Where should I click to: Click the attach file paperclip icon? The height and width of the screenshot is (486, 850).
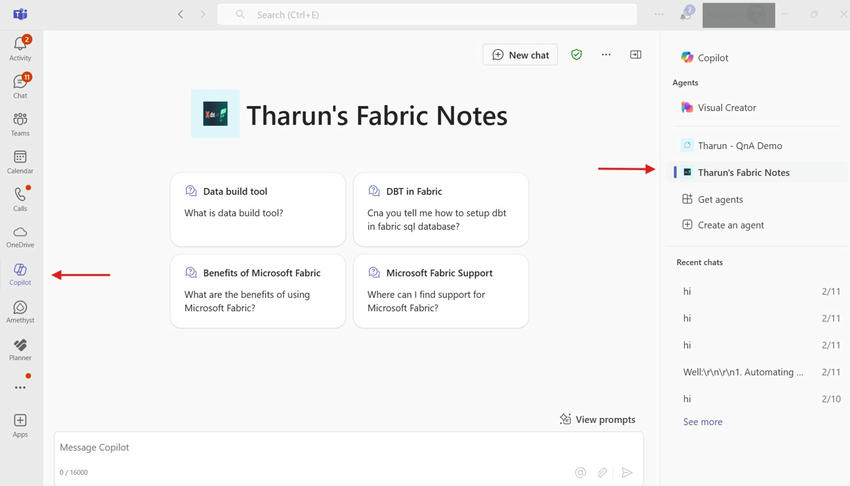pos(602,472)
